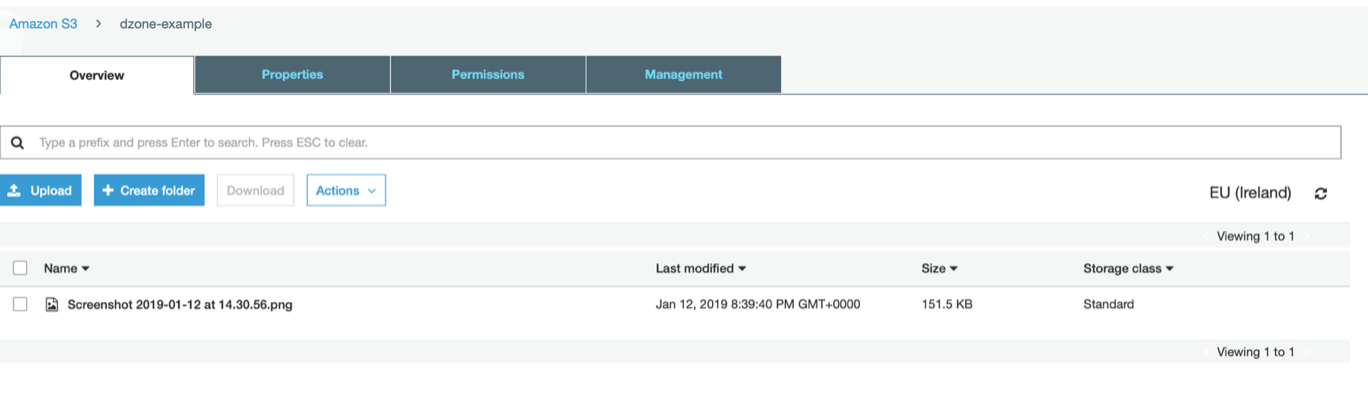Go to the Management tab

(x=683, y=75)
